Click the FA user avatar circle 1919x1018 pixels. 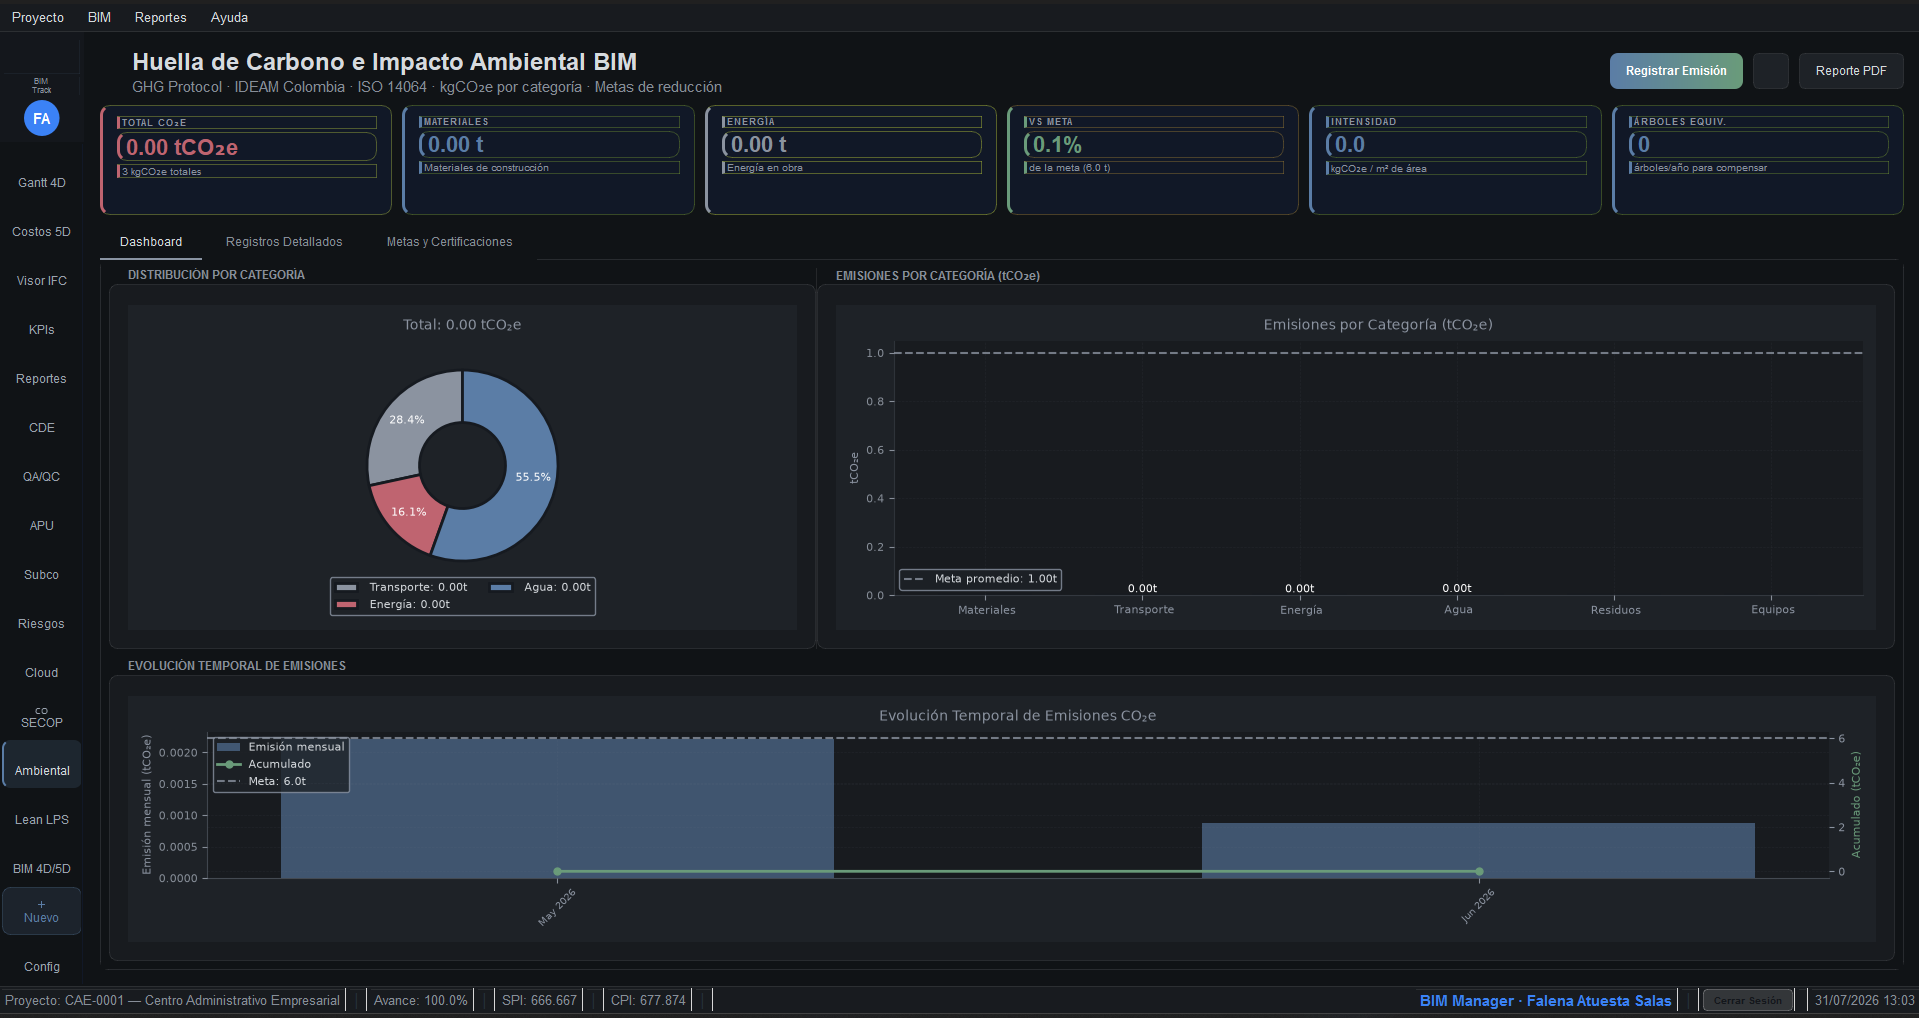click(x=41, y=119)
